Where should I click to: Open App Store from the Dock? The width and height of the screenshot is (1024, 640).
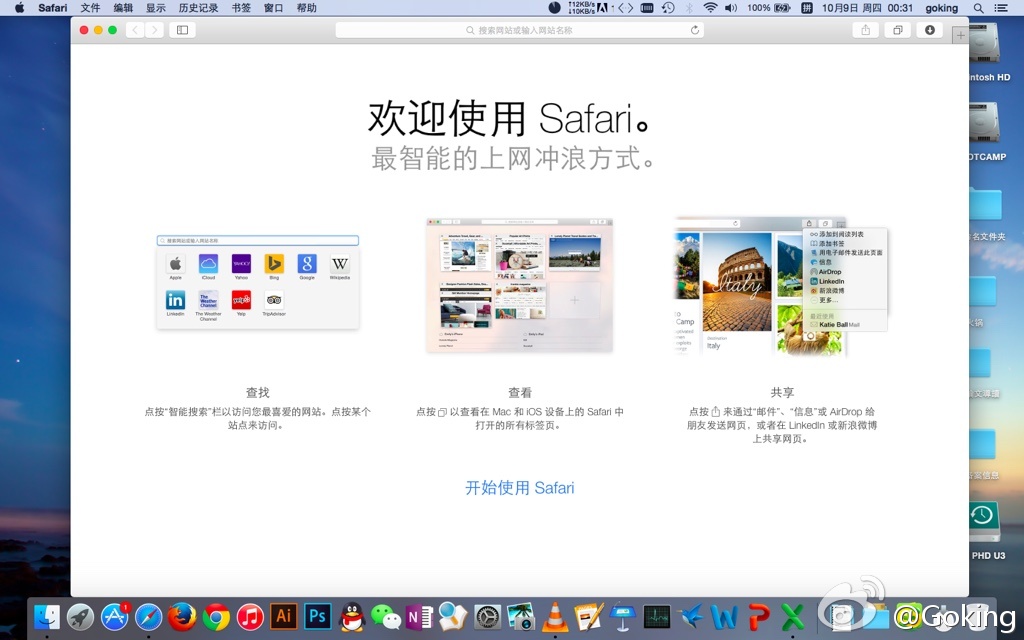pyautogui.click(x=115, y=616)
